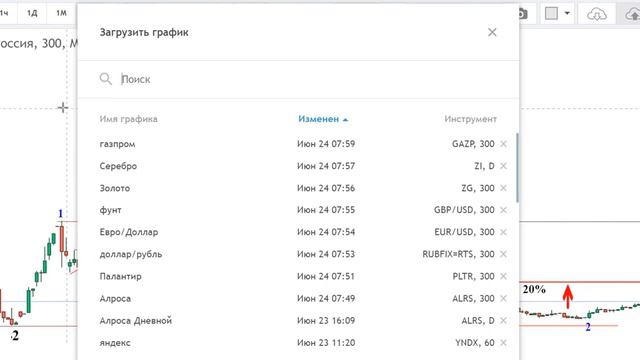
Task: Sort list by Инструмент column
Action: point(470,119)
